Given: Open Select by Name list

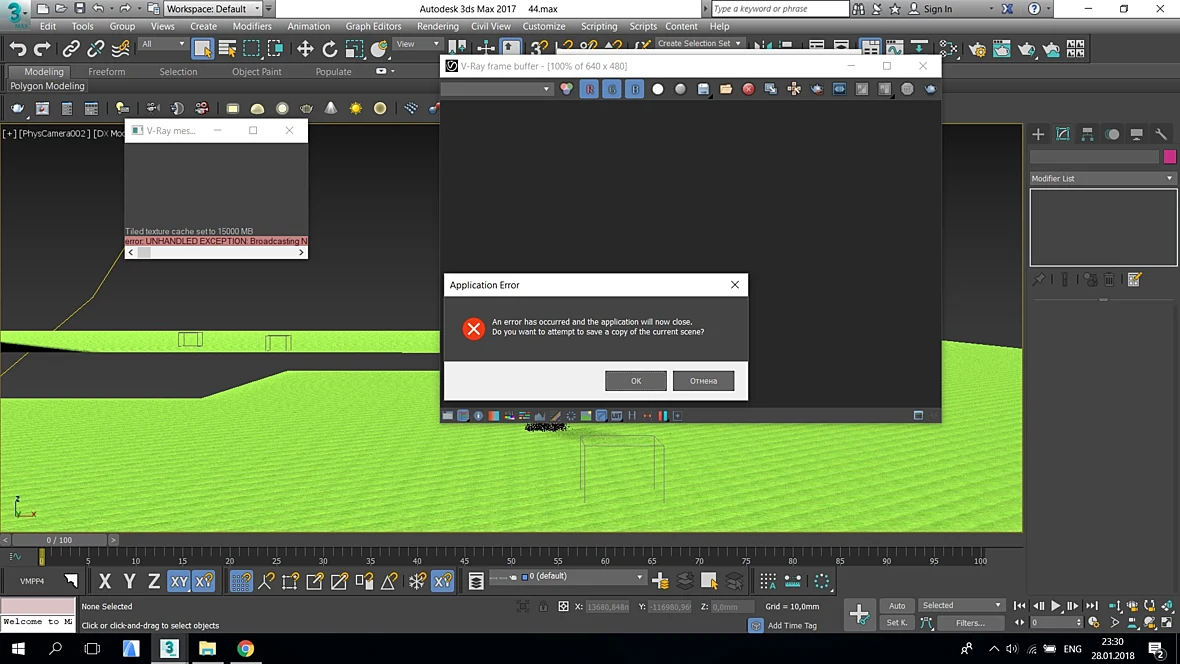Looking at the screenshot, I should 227,49.
